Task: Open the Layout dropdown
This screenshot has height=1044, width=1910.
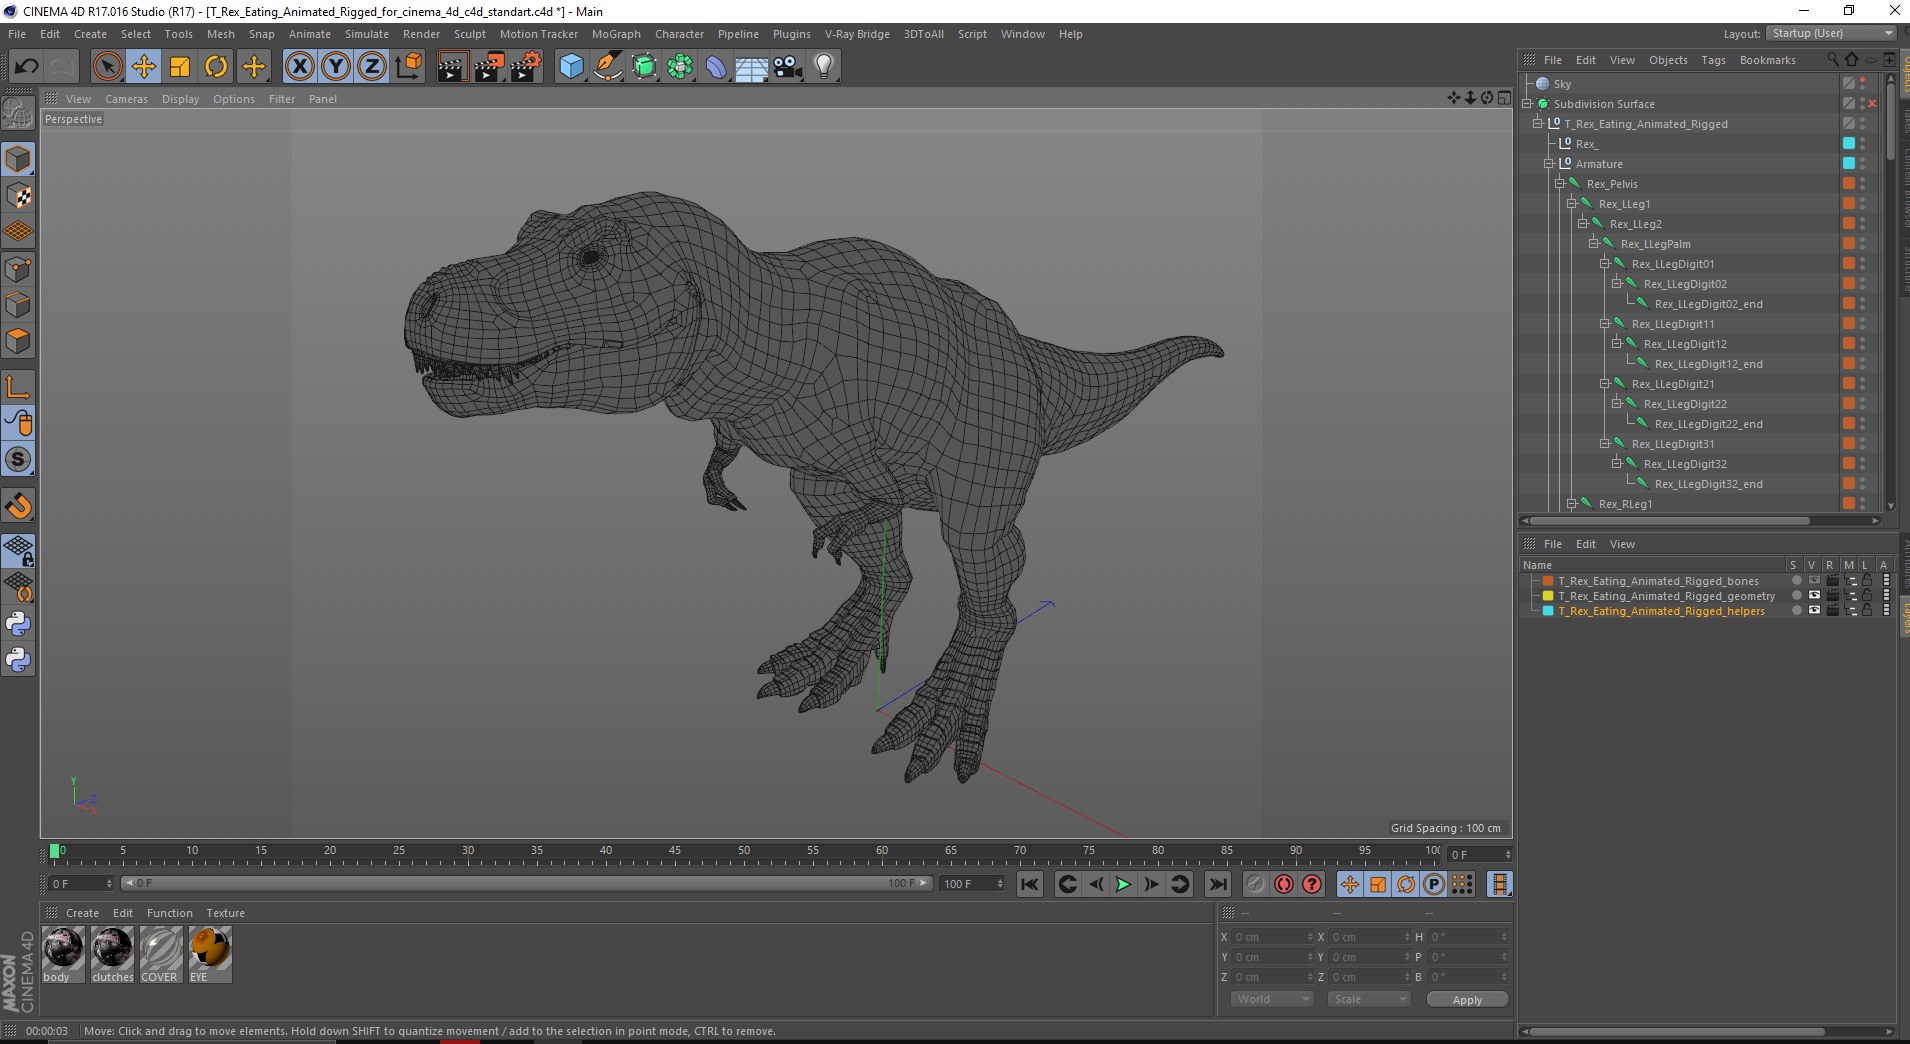Action: coord(1831,33)
